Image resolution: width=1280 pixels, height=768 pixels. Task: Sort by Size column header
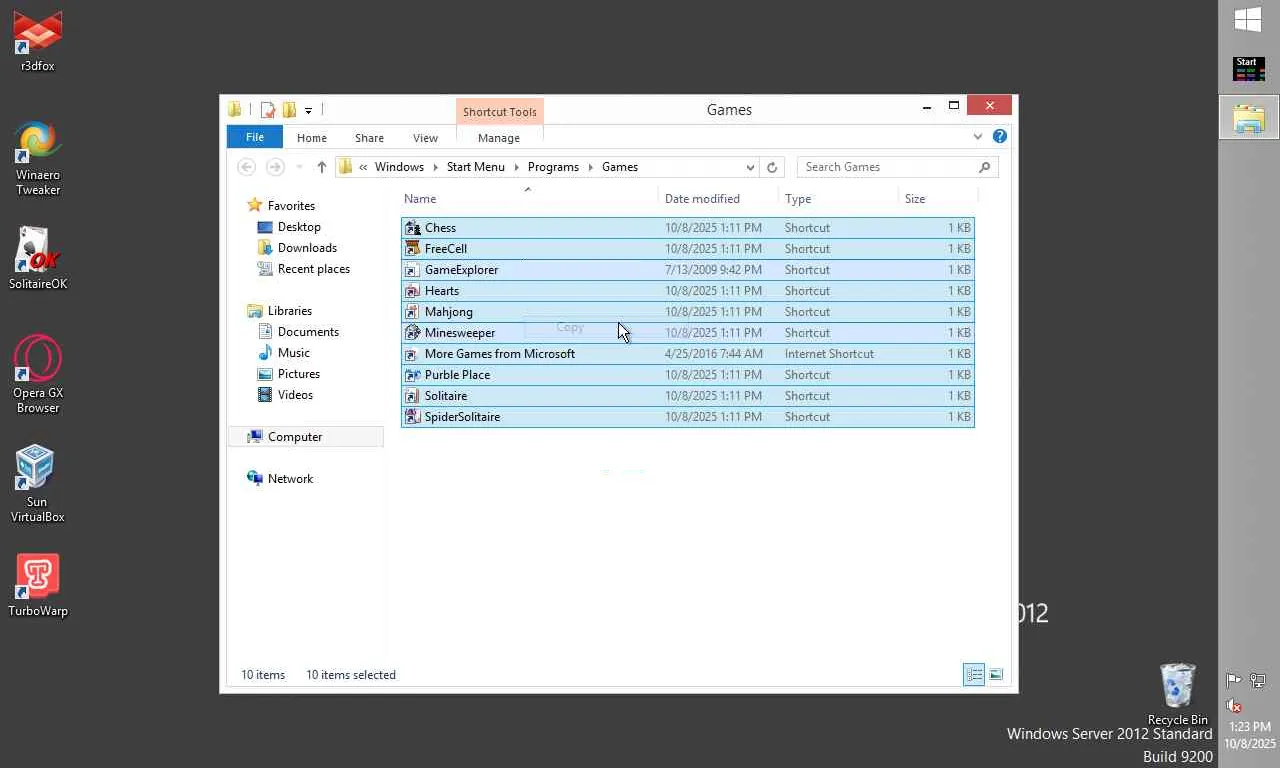pos(938,199)
